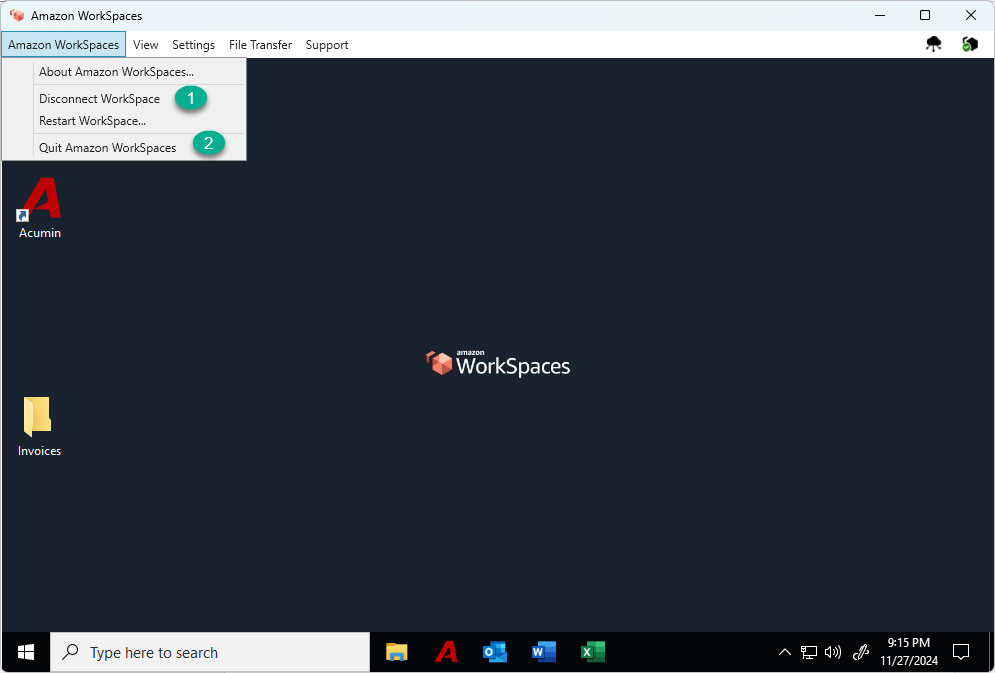Open the Windows Start menu
The width and height of the screenshot is (995, 673).
(26, 652)
